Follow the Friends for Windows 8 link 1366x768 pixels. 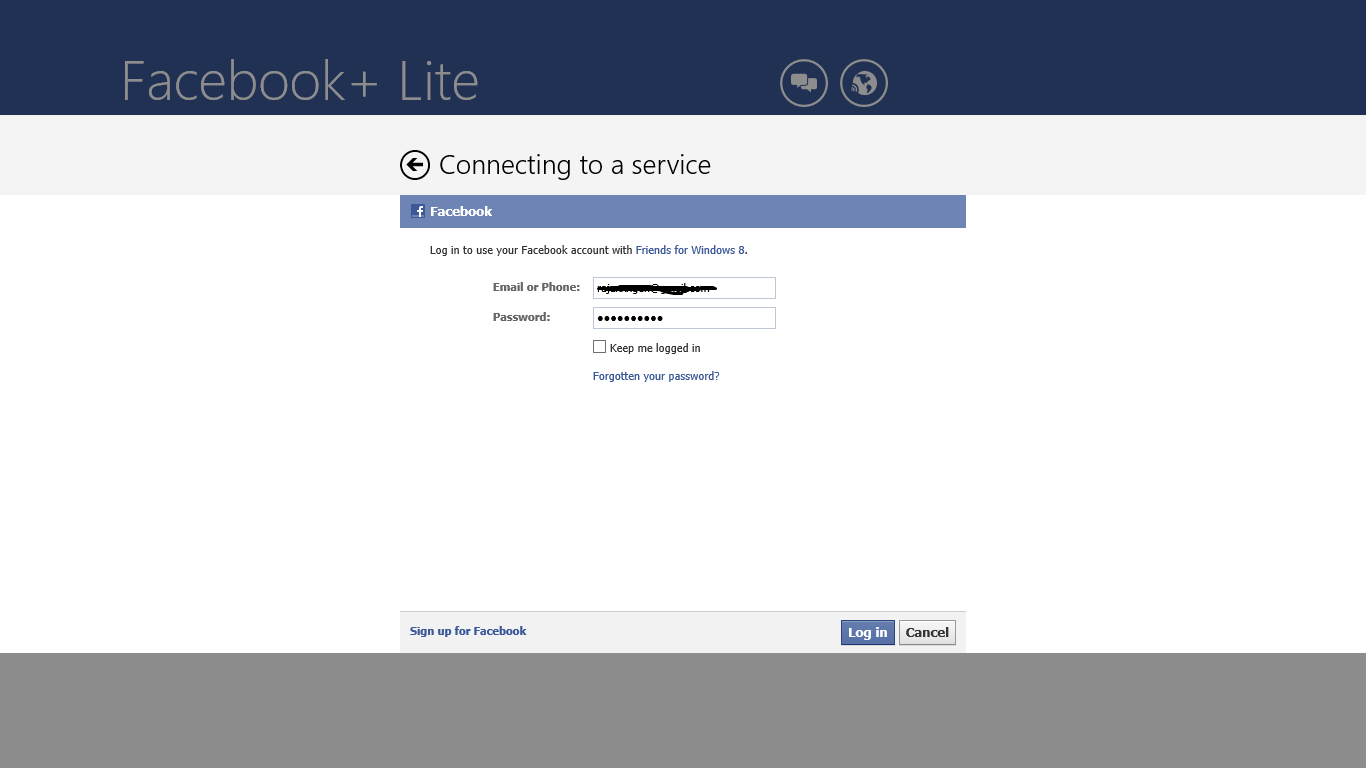690,250
